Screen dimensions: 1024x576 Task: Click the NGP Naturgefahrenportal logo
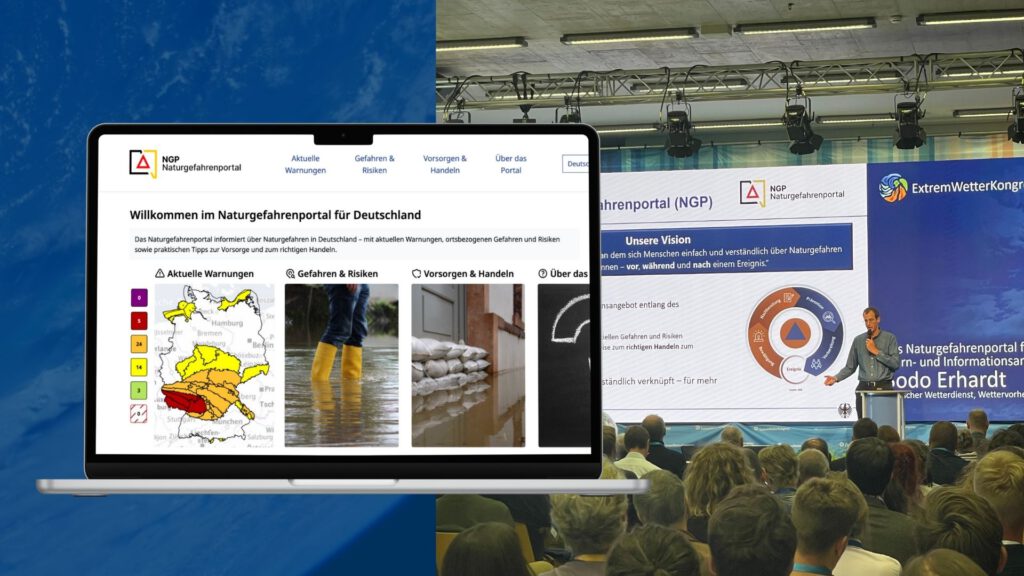pyautogui.click(x=185, y=164)
